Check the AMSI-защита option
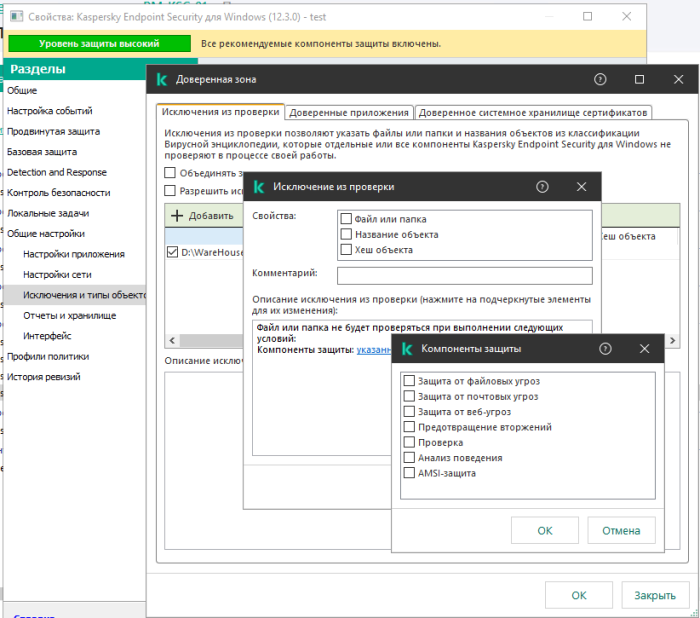Image resolution: width=700 pixels, height=618 pixels. pos(409,473)
